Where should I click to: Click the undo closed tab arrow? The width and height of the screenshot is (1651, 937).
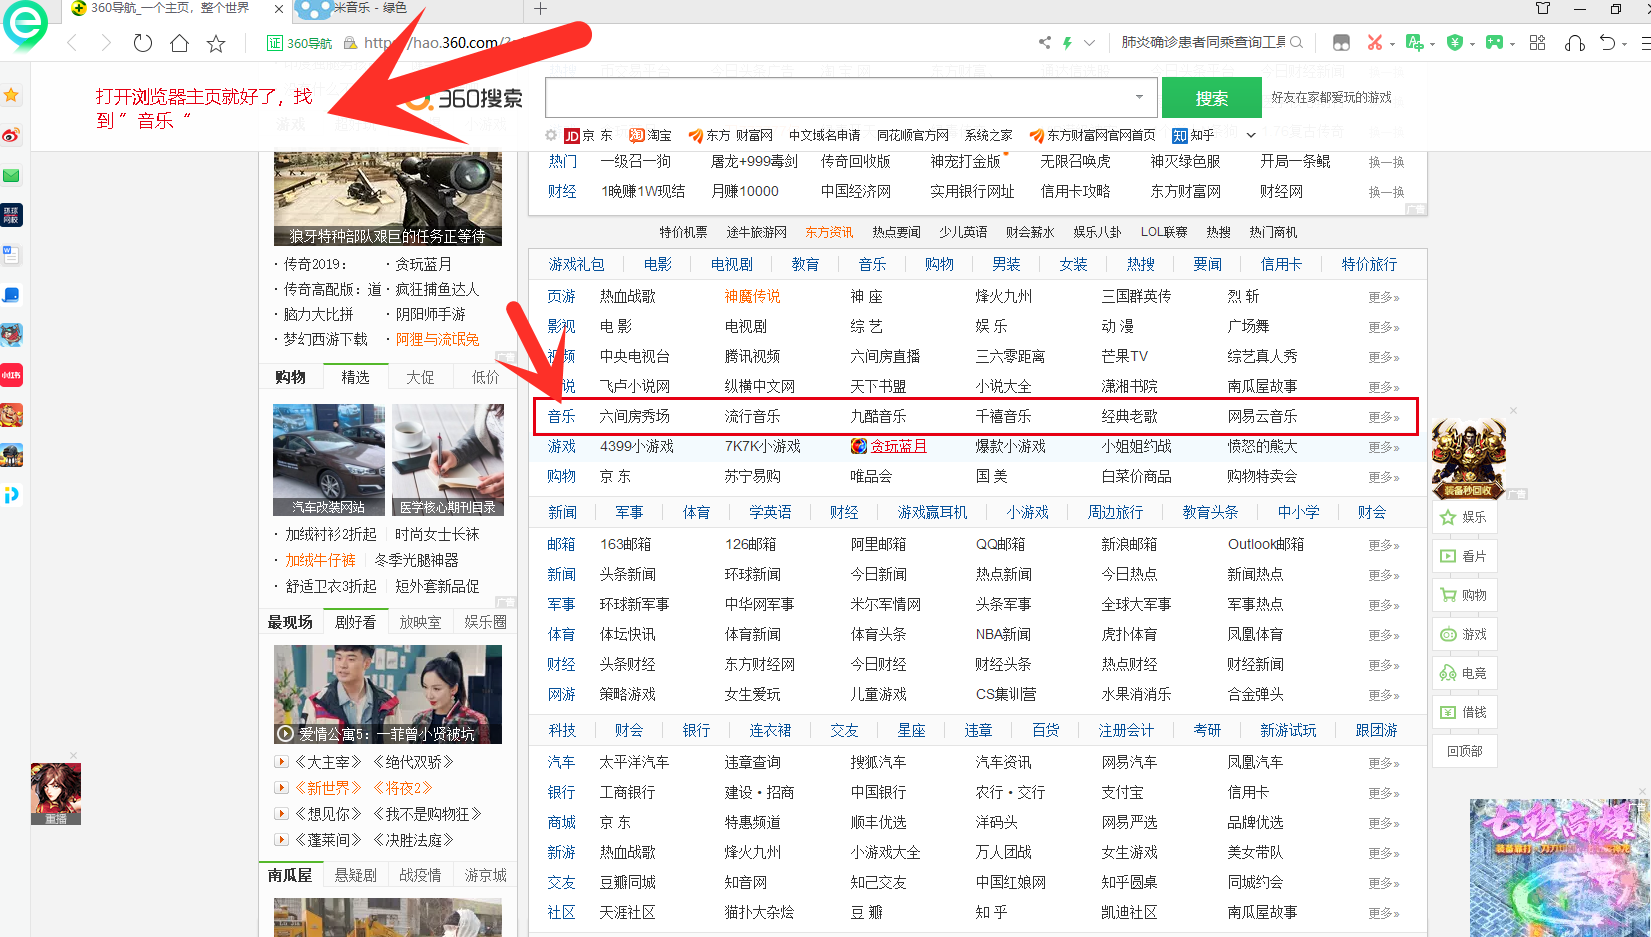1607,43
